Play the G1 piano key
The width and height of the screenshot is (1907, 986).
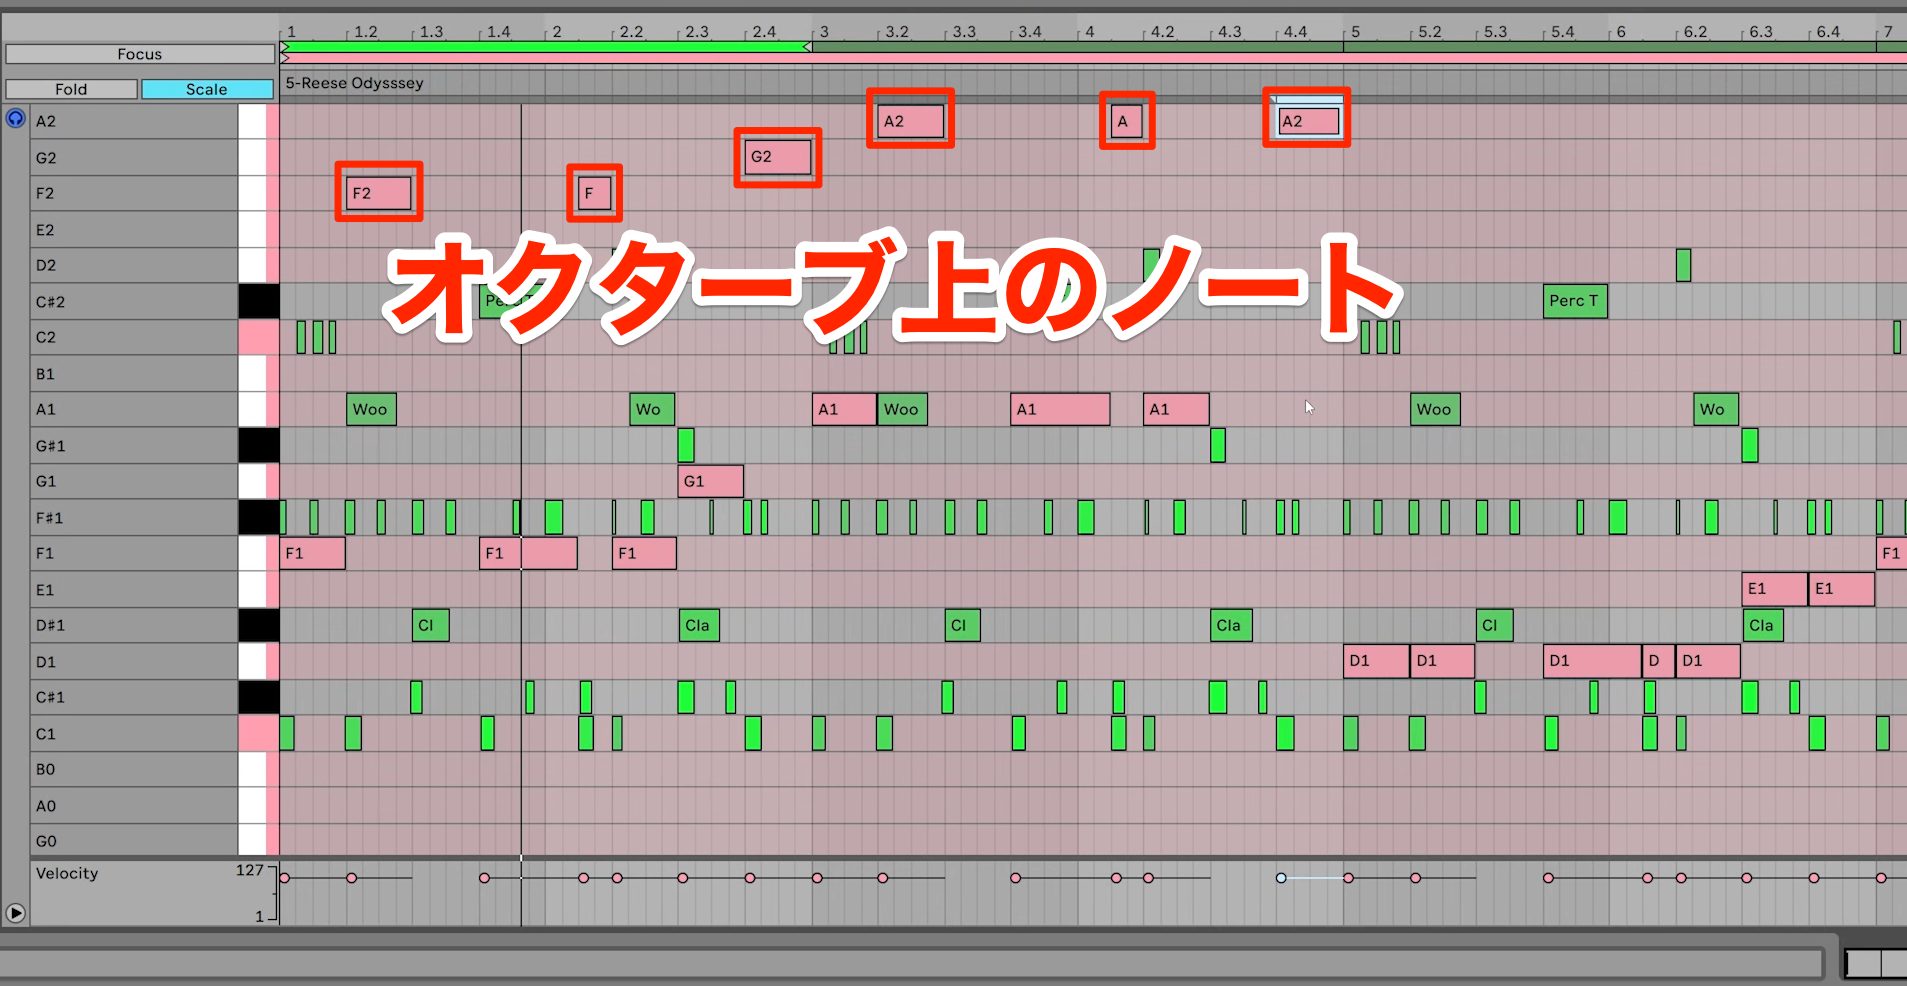pos(252,481)
